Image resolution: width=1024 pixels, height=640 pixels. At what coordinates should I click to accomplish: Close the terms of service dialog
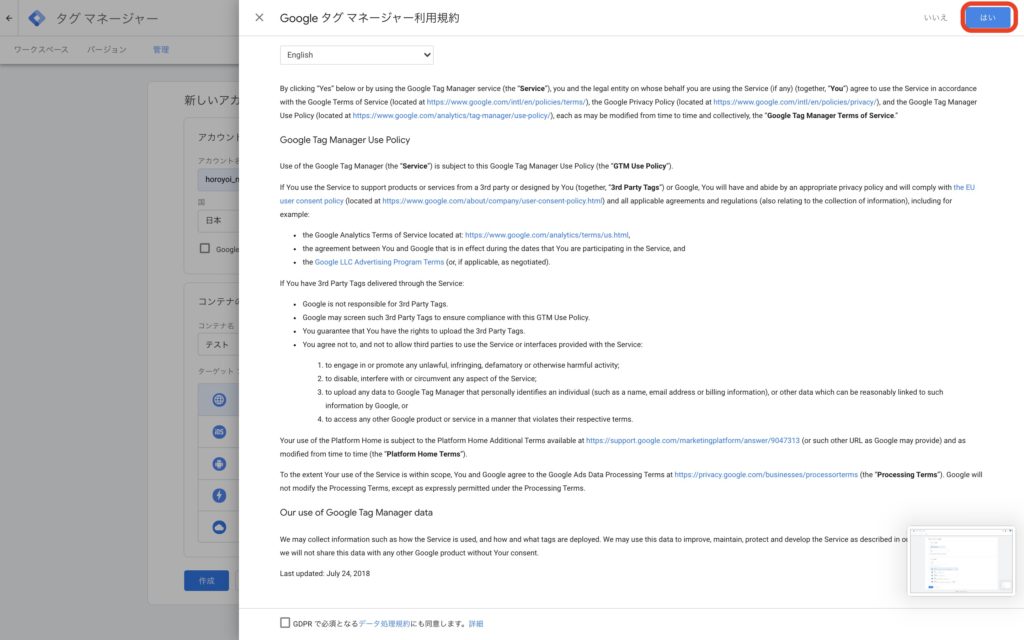click(259, 18)
